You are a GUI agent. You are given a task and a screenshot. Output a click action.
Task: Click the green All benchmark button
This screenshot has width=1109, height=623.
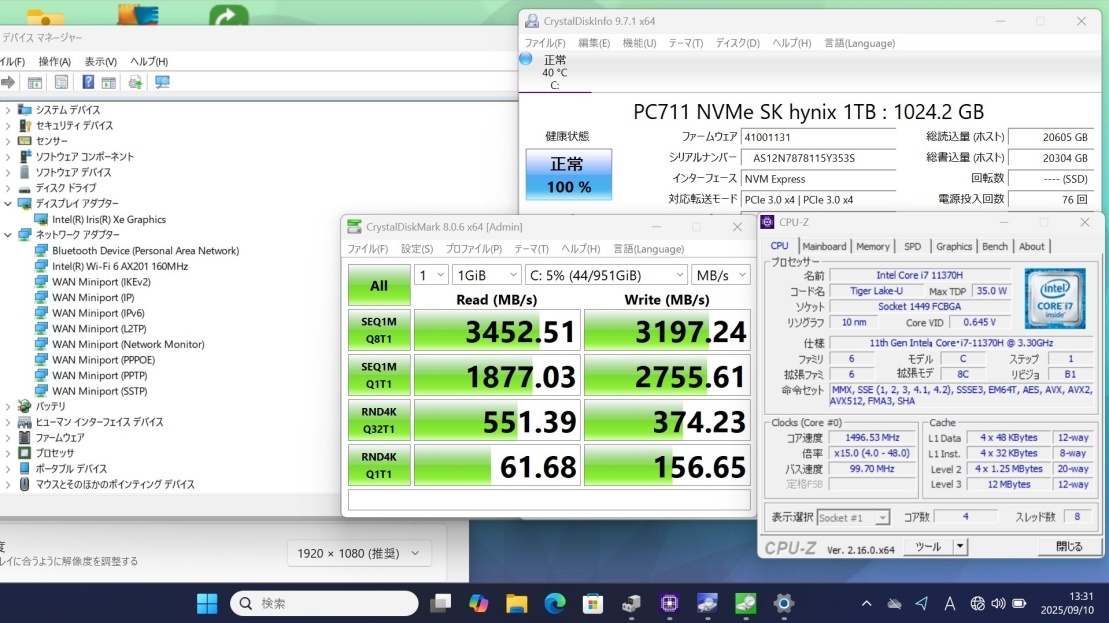pyautogui.click(x=379, y=285)
